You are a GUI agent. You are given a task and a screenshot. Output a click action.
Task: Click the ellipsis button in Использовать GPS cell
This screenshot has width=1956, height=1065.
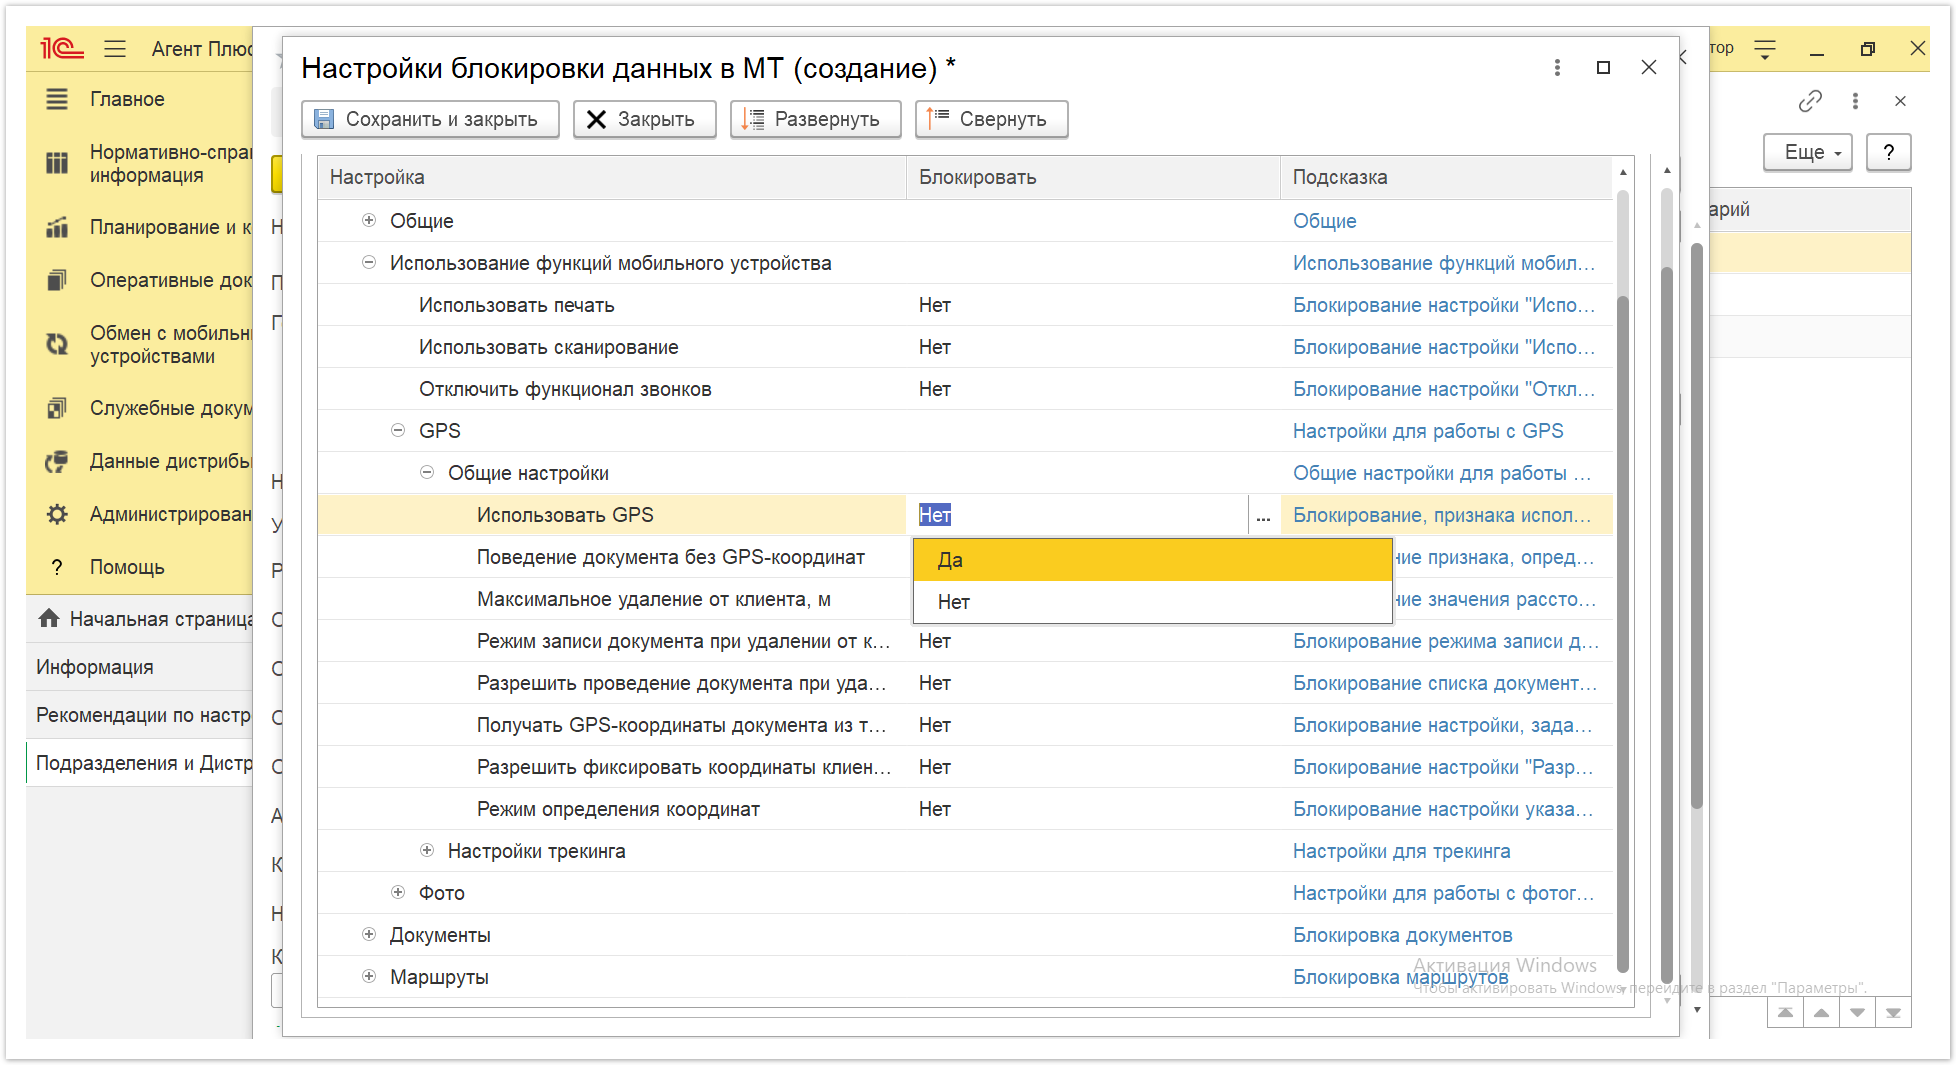1263,515
